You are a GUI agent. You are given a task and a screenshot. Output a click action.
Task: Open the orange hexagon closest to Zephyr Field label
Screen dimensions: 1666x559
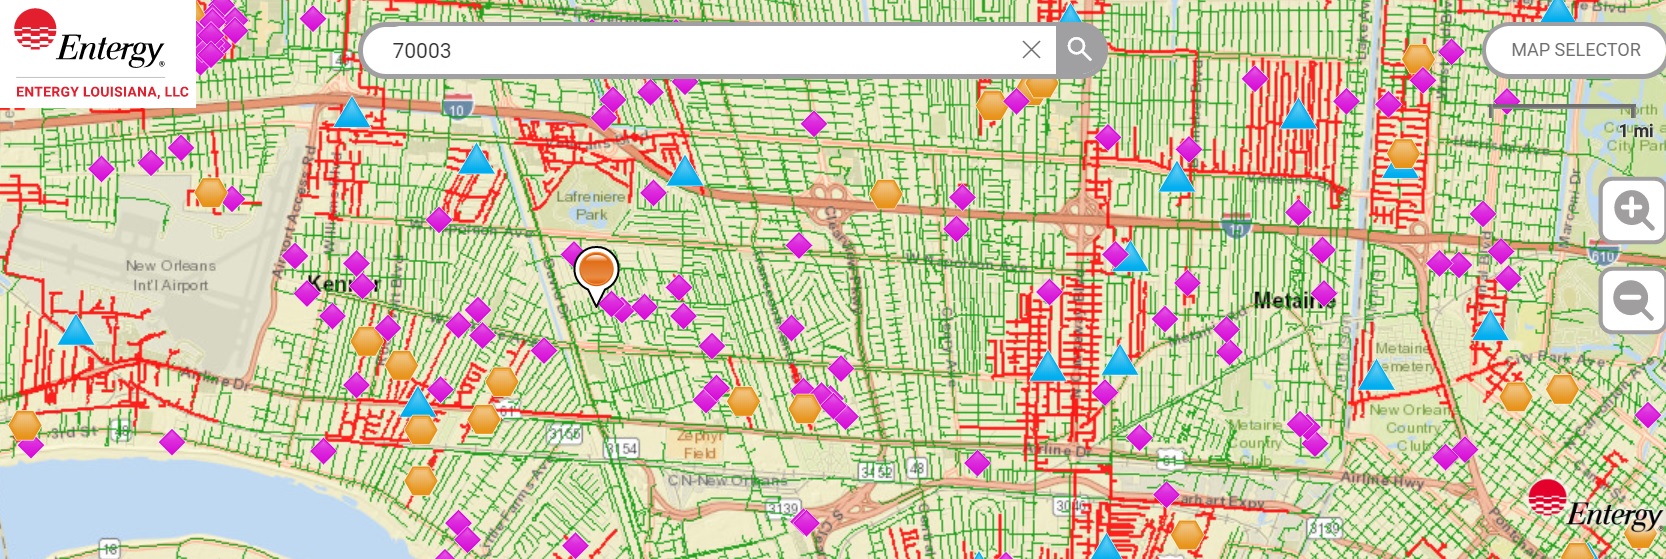point(743,401)
